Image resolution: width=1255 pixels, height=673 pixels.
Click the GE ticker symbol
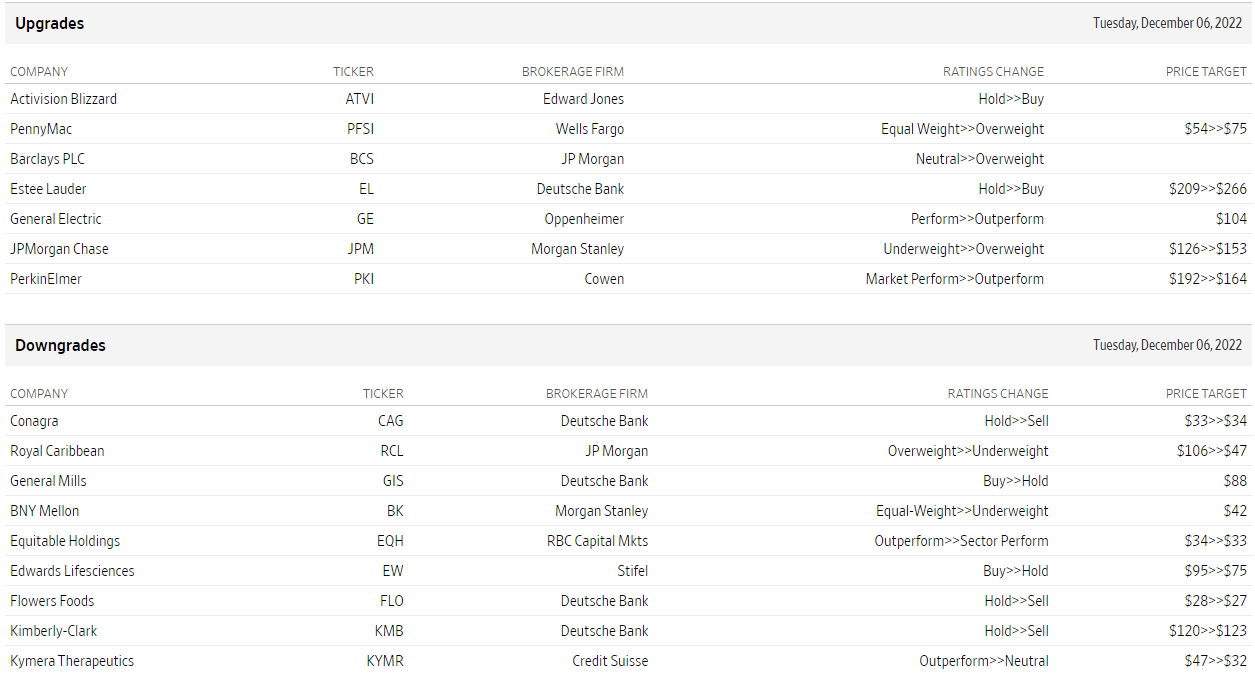(x=365, y=219)
